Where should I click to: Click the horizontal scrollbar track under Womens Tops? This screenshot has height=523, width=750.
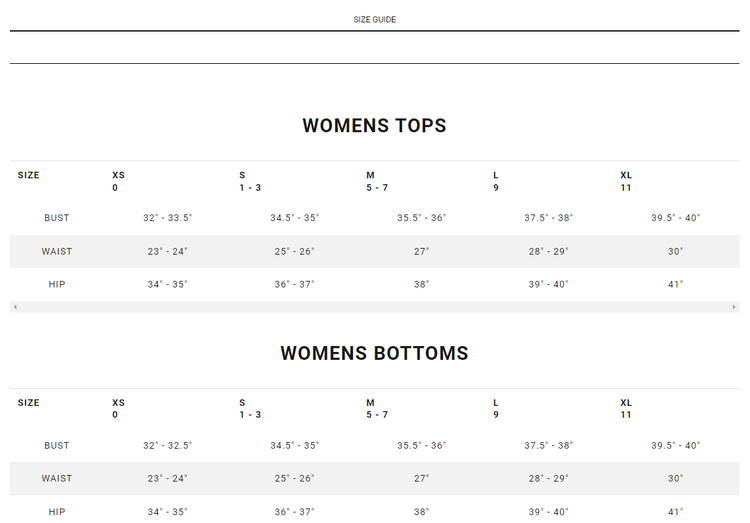(375, 307)
